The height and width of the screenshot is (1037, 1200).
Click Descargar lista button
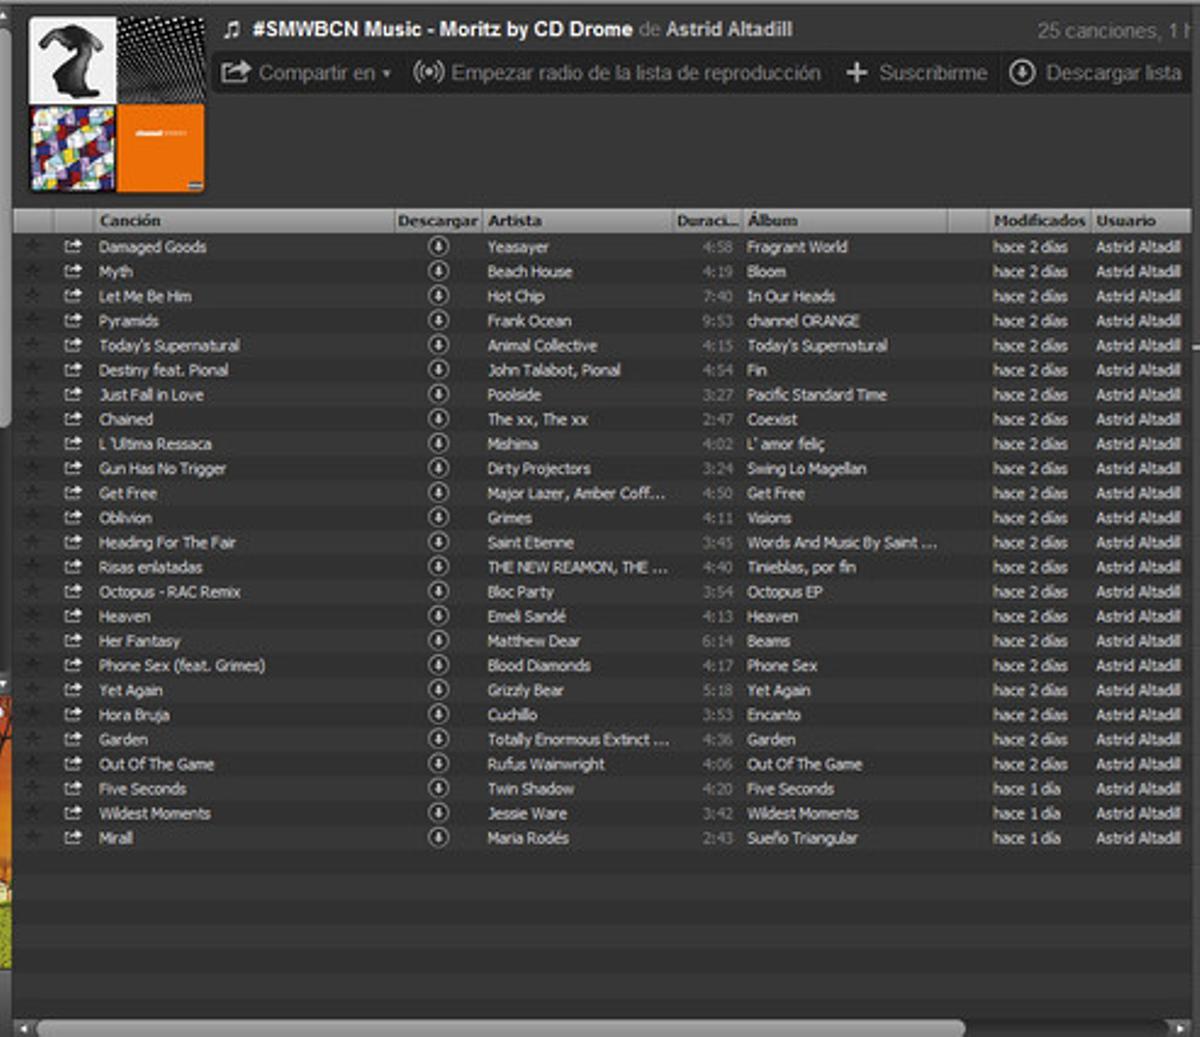(x=1096, y=73)
